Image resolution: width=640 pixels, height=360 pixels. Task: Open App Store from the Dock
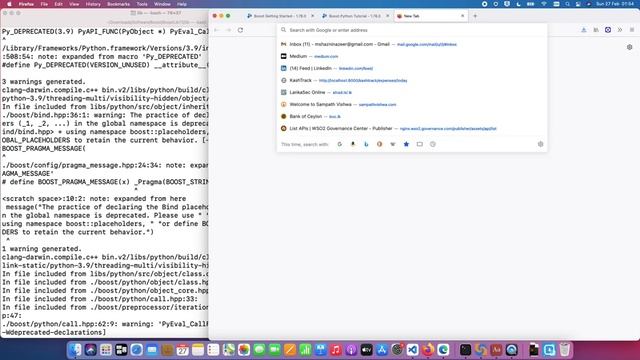[x=382, y=350]
